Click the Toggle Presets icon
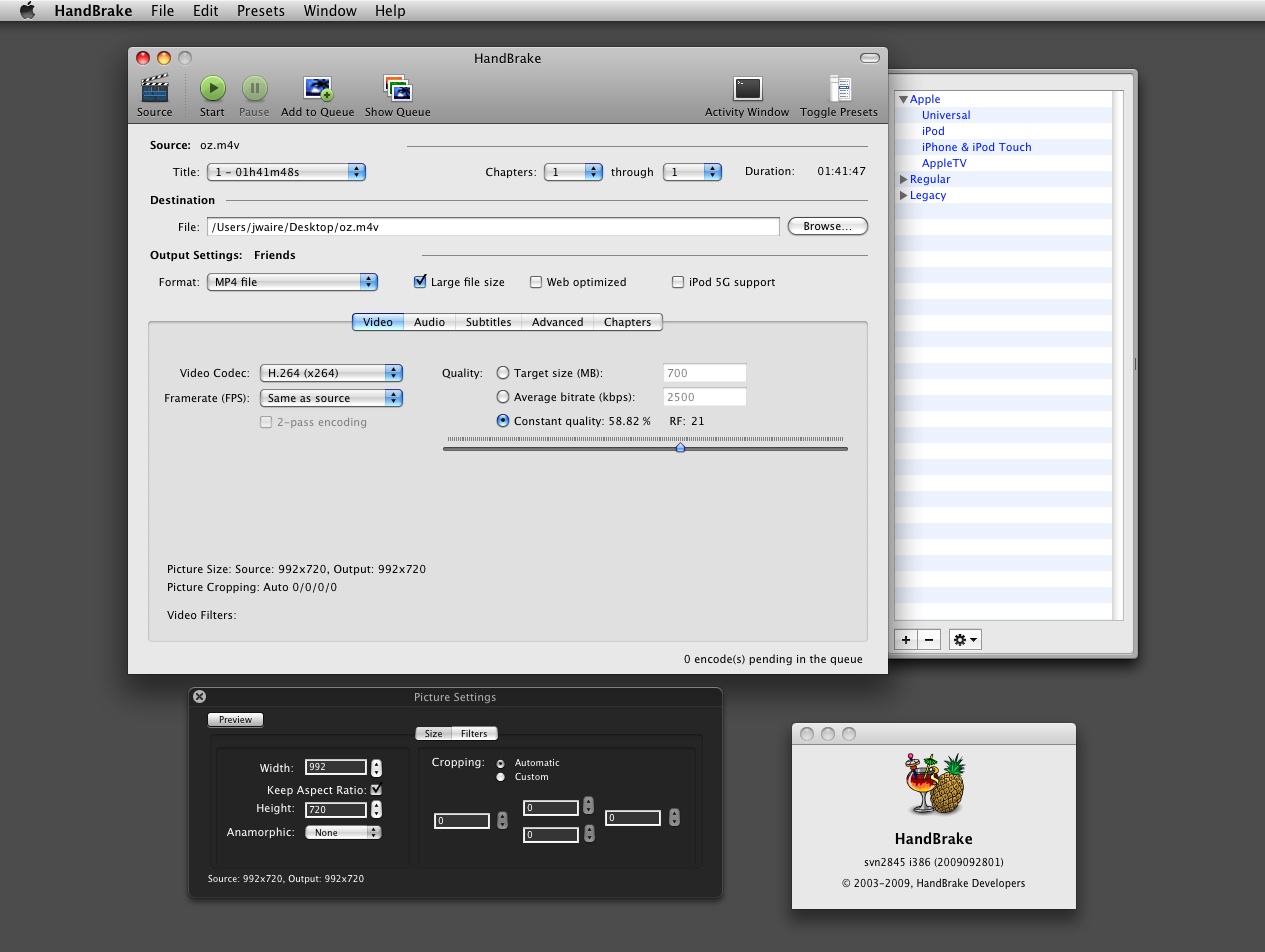1265x952 pixels. 839,89
